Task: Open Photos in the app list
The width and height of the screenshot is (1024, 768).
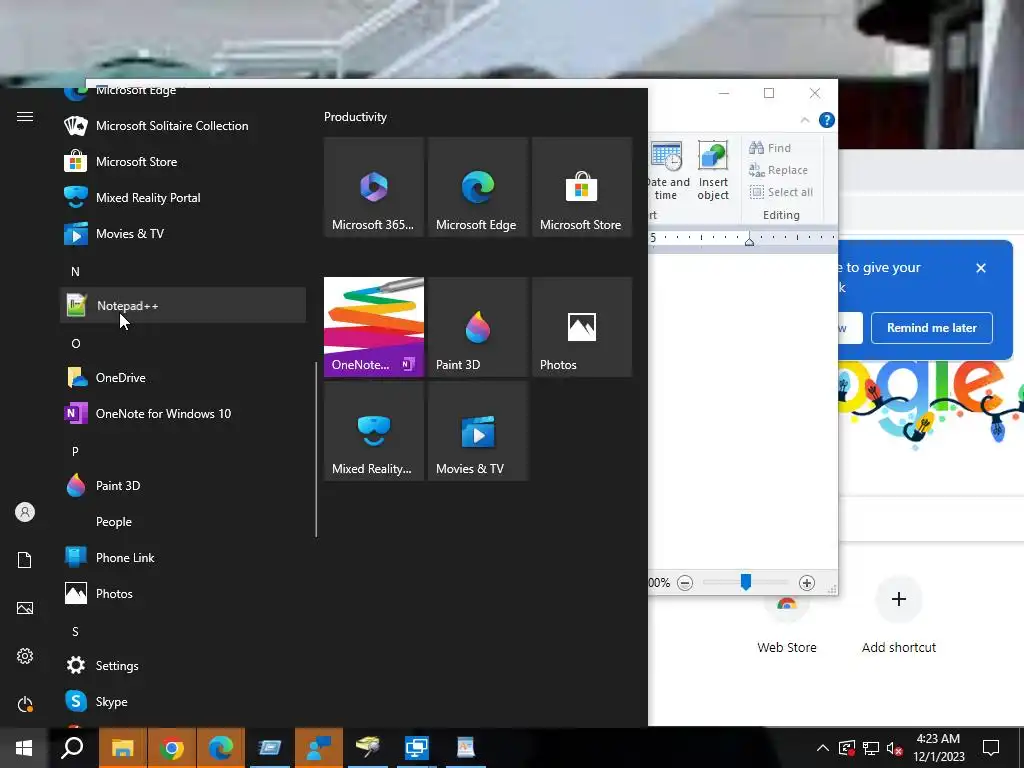Action: 183,593
